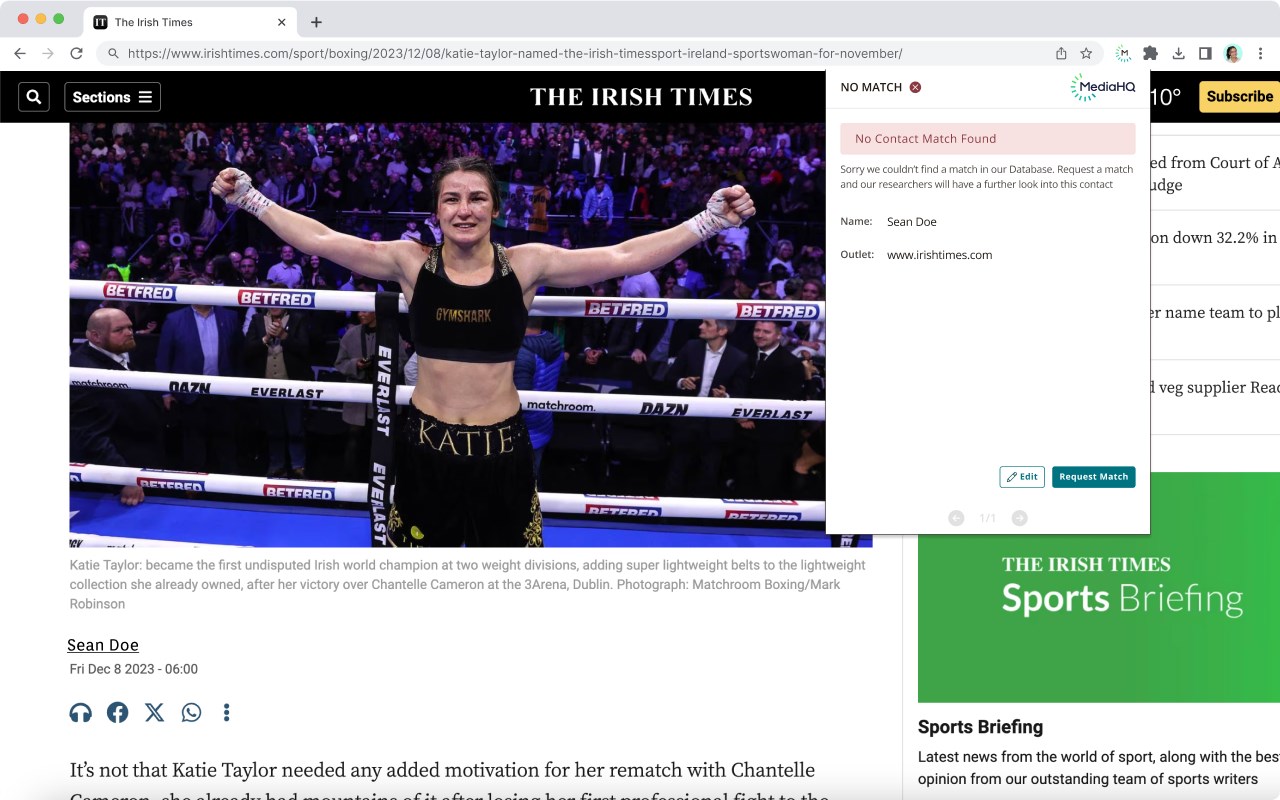Open the Chrome three-dot menu
This screenshot has height=800, width=1280.
[x=1261, y=53]
